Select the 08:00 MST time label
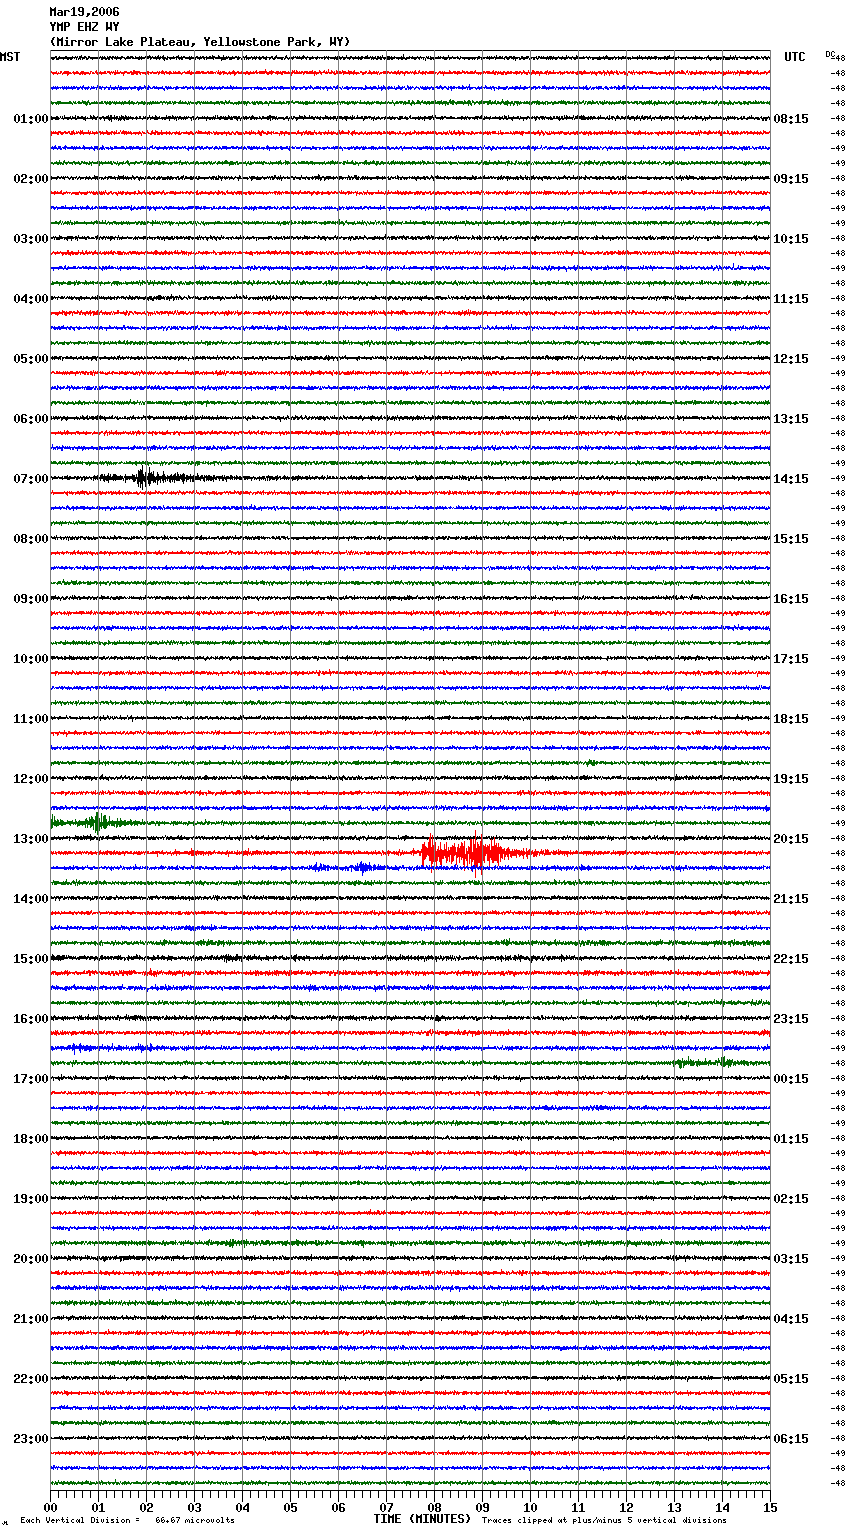850x1534 pixels. click(x=31, y=539)
